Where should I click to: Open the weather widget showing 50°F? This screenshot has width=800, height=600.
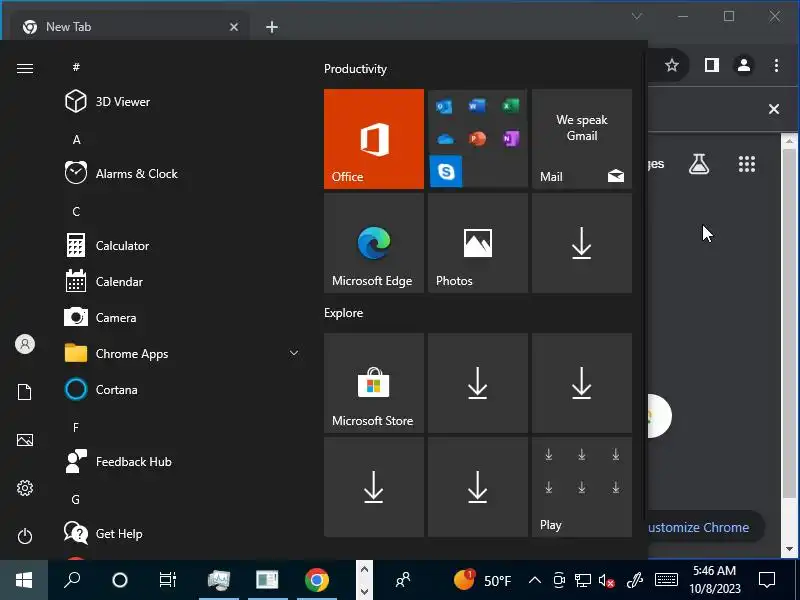pyautogui.click(x=482, y=580)
